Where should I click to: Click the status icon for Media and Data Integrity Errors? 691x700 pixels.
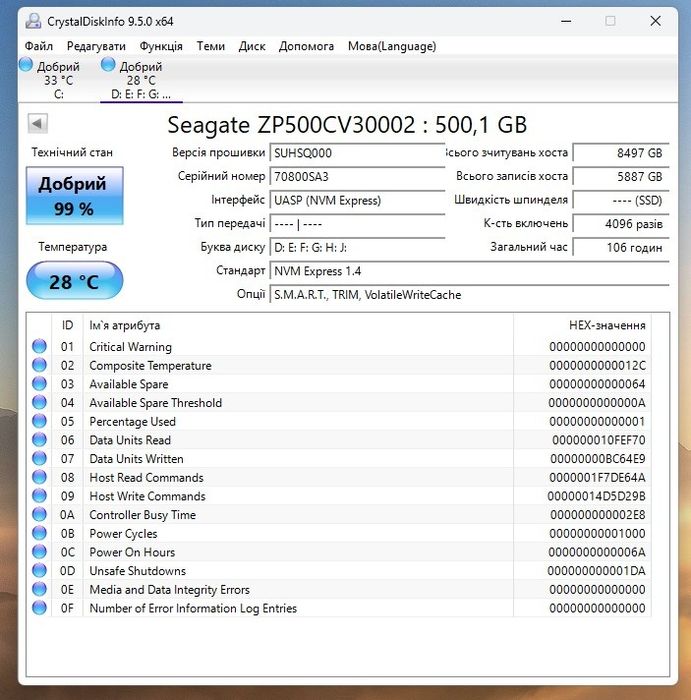point(39,589)
